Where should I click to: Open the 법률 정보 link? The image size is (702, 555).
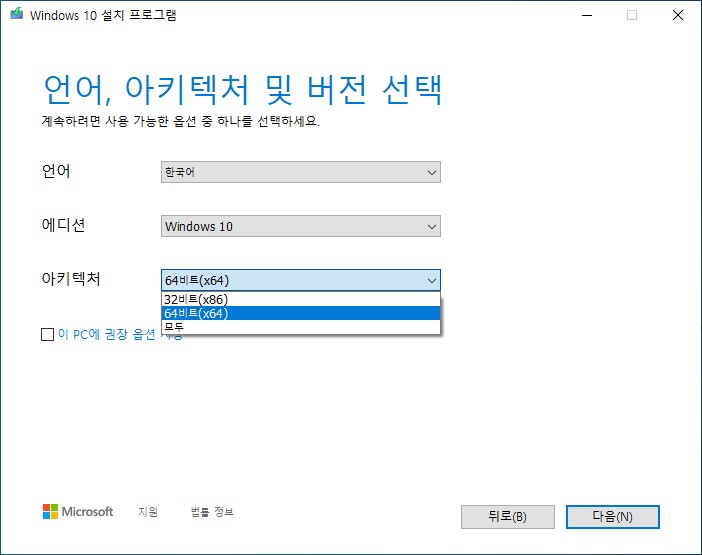(x=212, y=512)
